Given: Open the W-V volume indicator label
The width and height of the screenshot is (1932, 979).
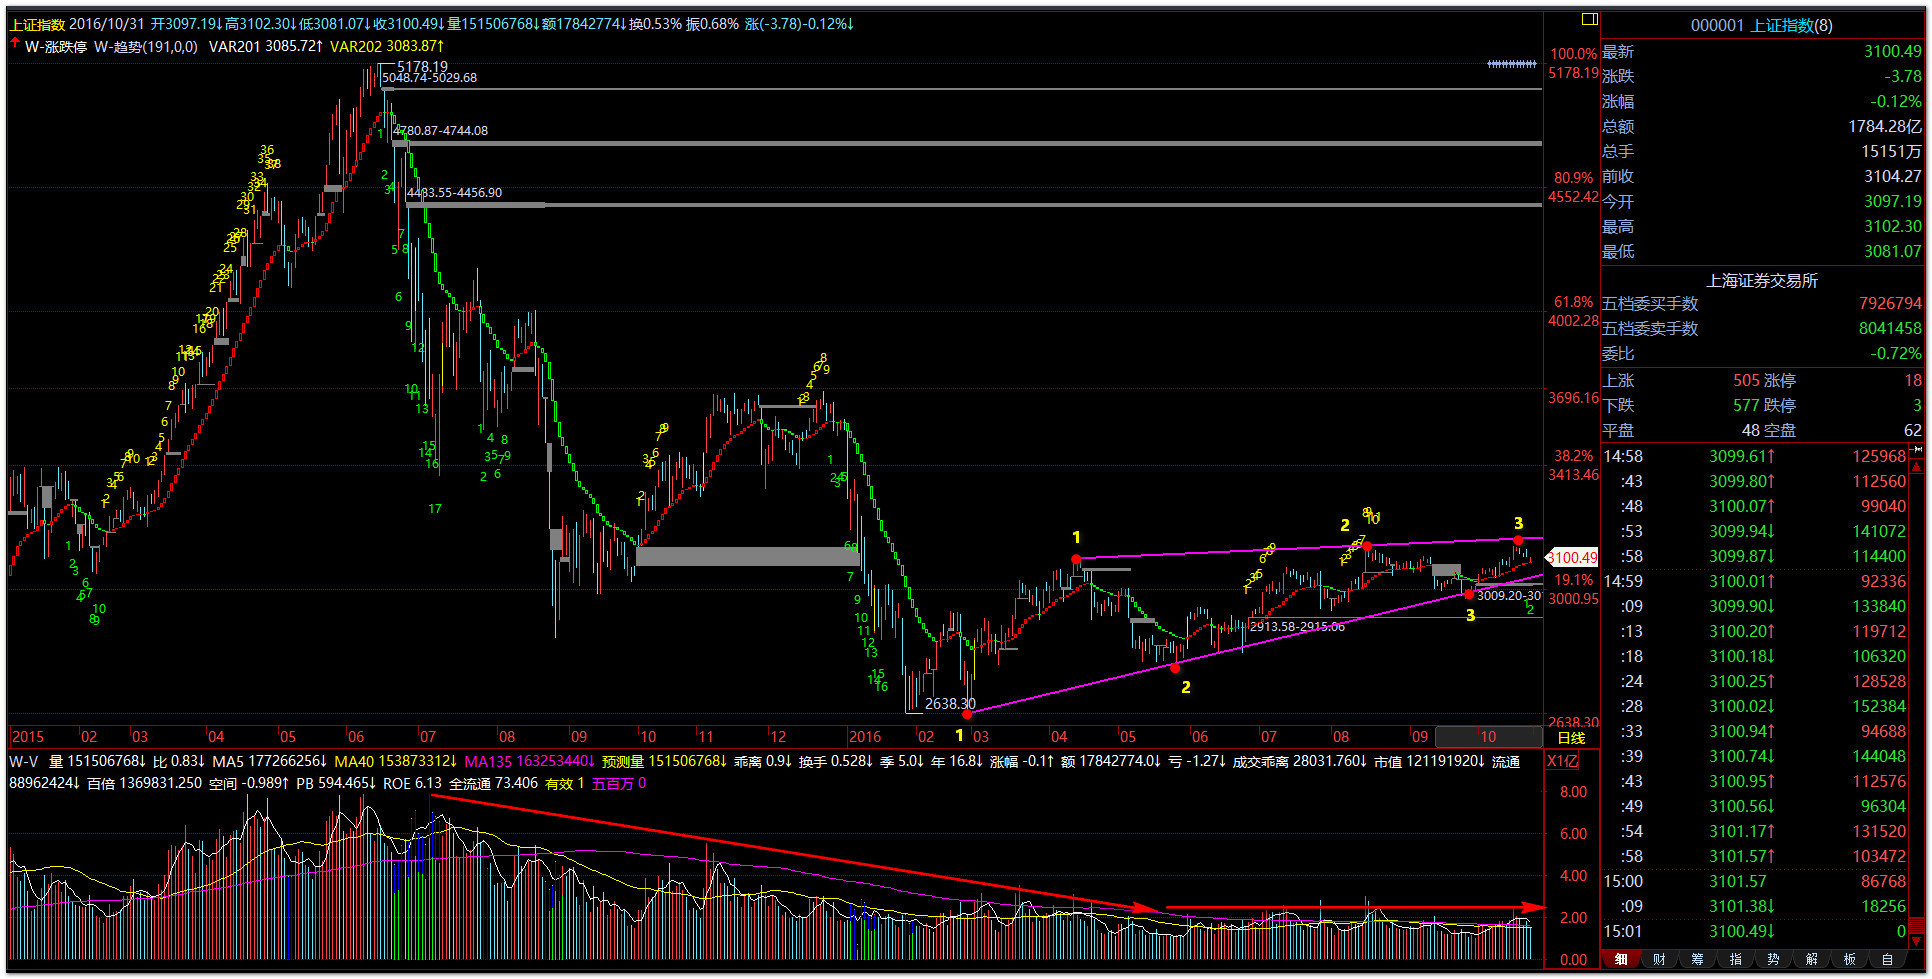Looking at the screenshot, I should click(x=24, y=762).
